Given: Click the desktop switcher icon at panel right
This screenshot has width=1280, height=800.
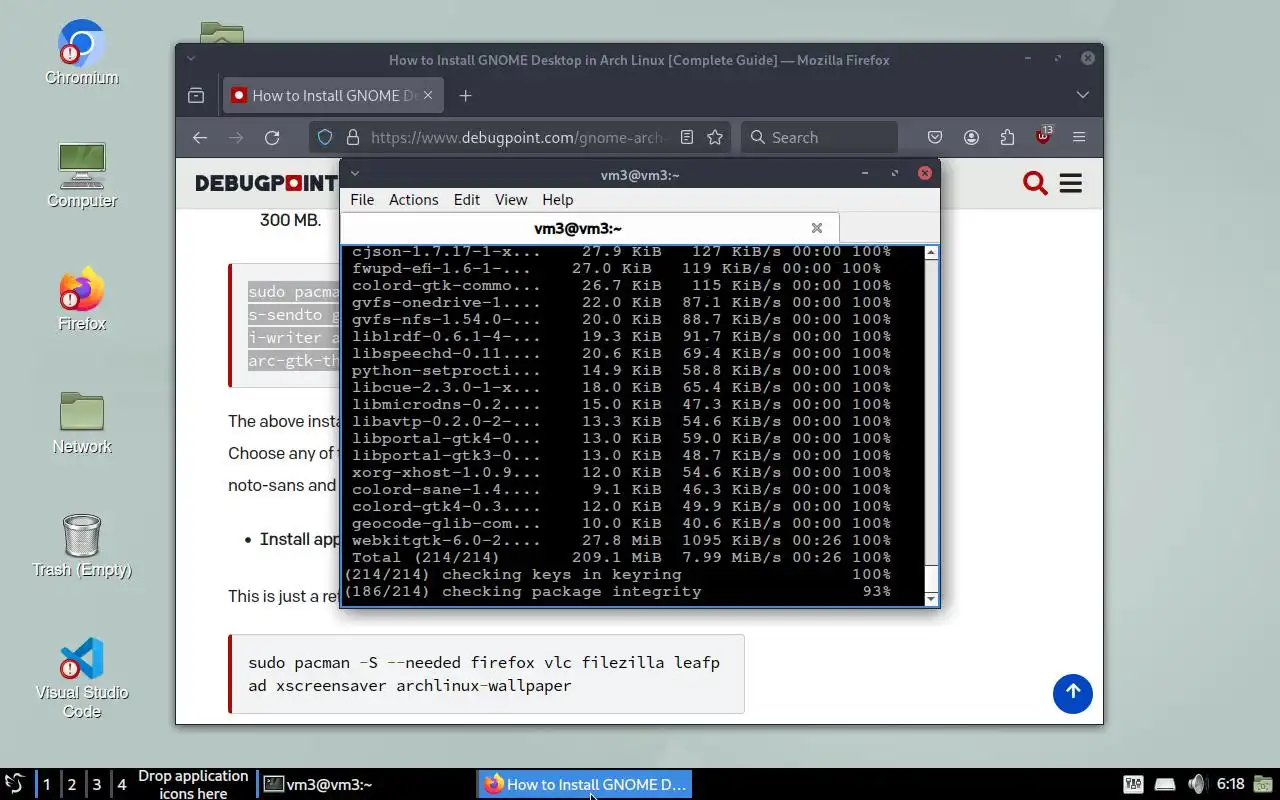Looking at the screenshot, I should [1264, 784].
